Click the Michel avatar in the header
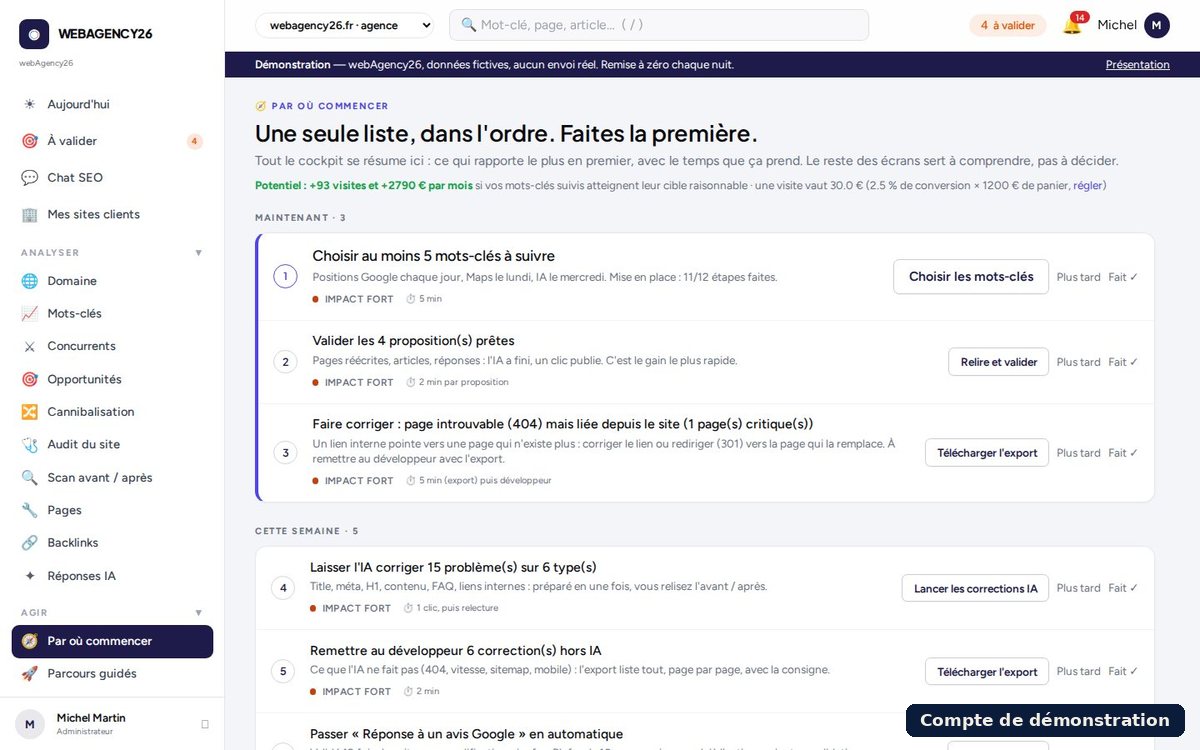Image resolution: width=1200 pixels, height=750 pixels. click(1157, 25)
